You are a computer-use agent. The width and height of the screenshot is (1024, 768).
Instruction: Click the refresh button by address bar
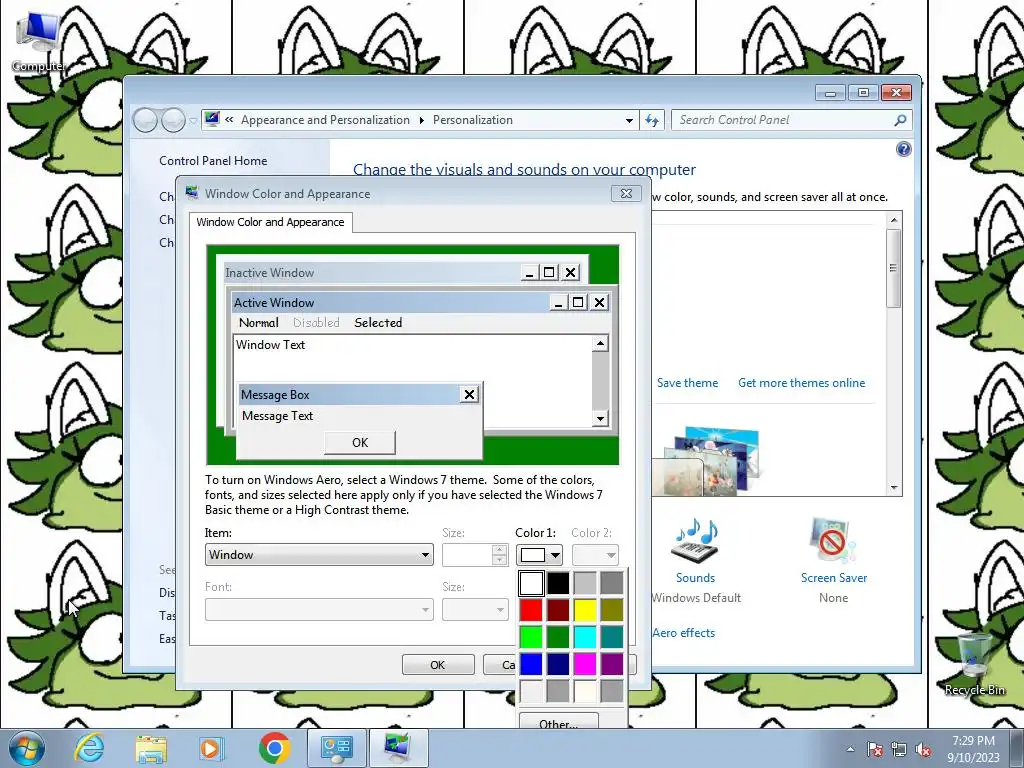652,120
